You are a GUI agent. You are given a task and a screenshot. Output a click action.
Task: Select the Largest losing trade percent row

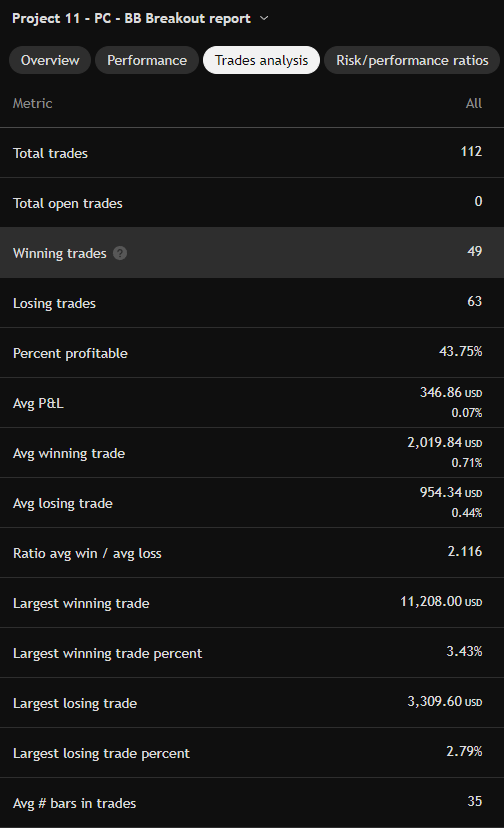tap(252, 752)
